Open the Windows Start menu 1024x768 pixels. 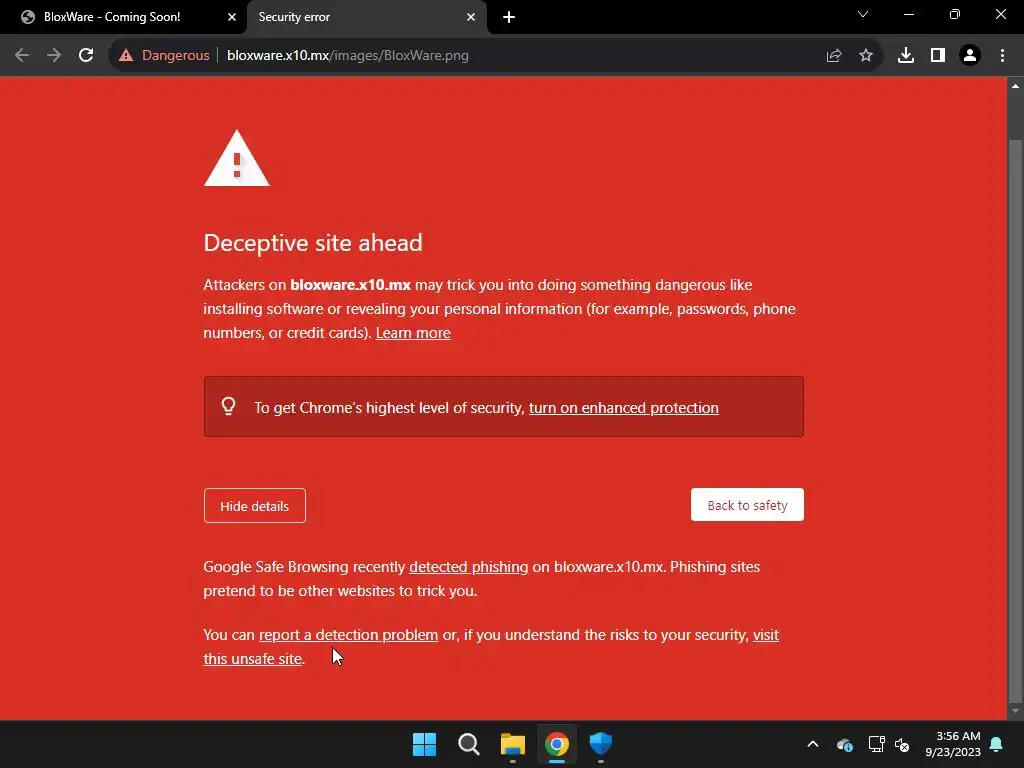(x=424, y=744)
